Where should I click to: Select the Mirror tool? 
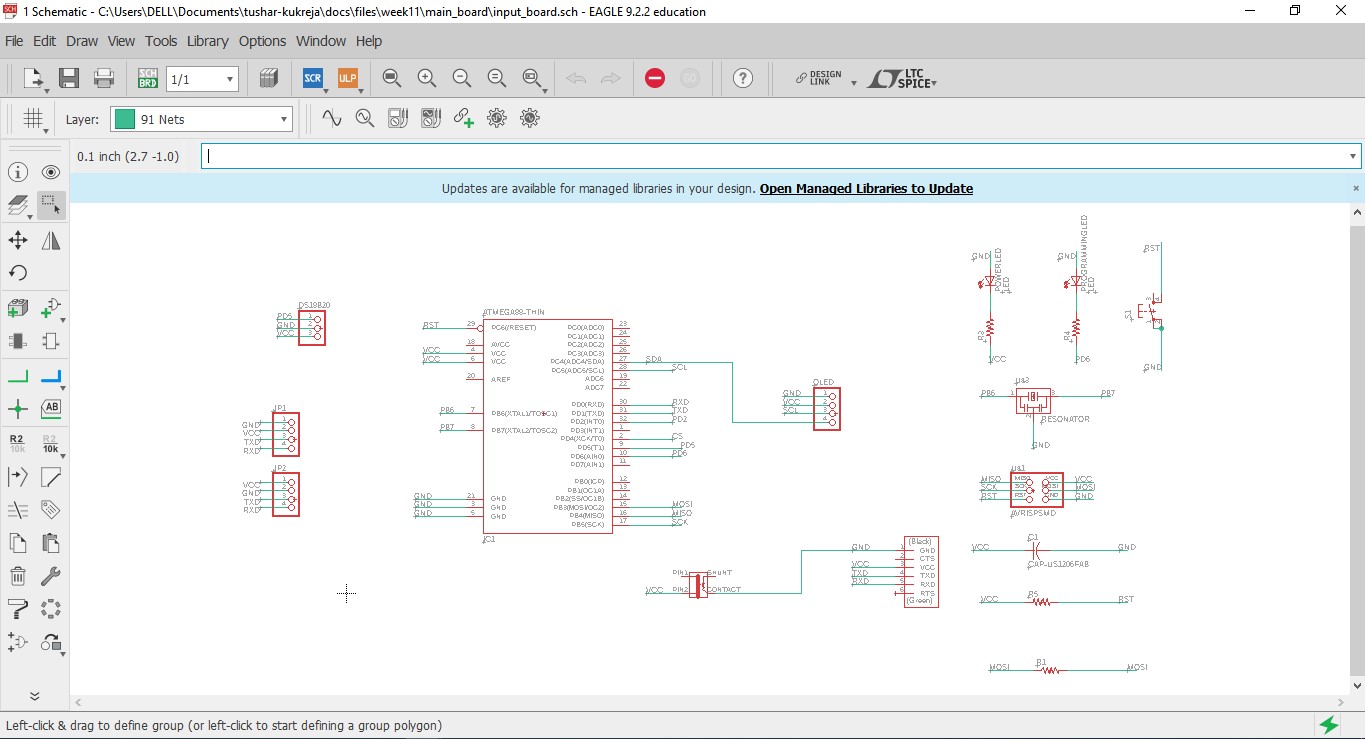point(51,240)
